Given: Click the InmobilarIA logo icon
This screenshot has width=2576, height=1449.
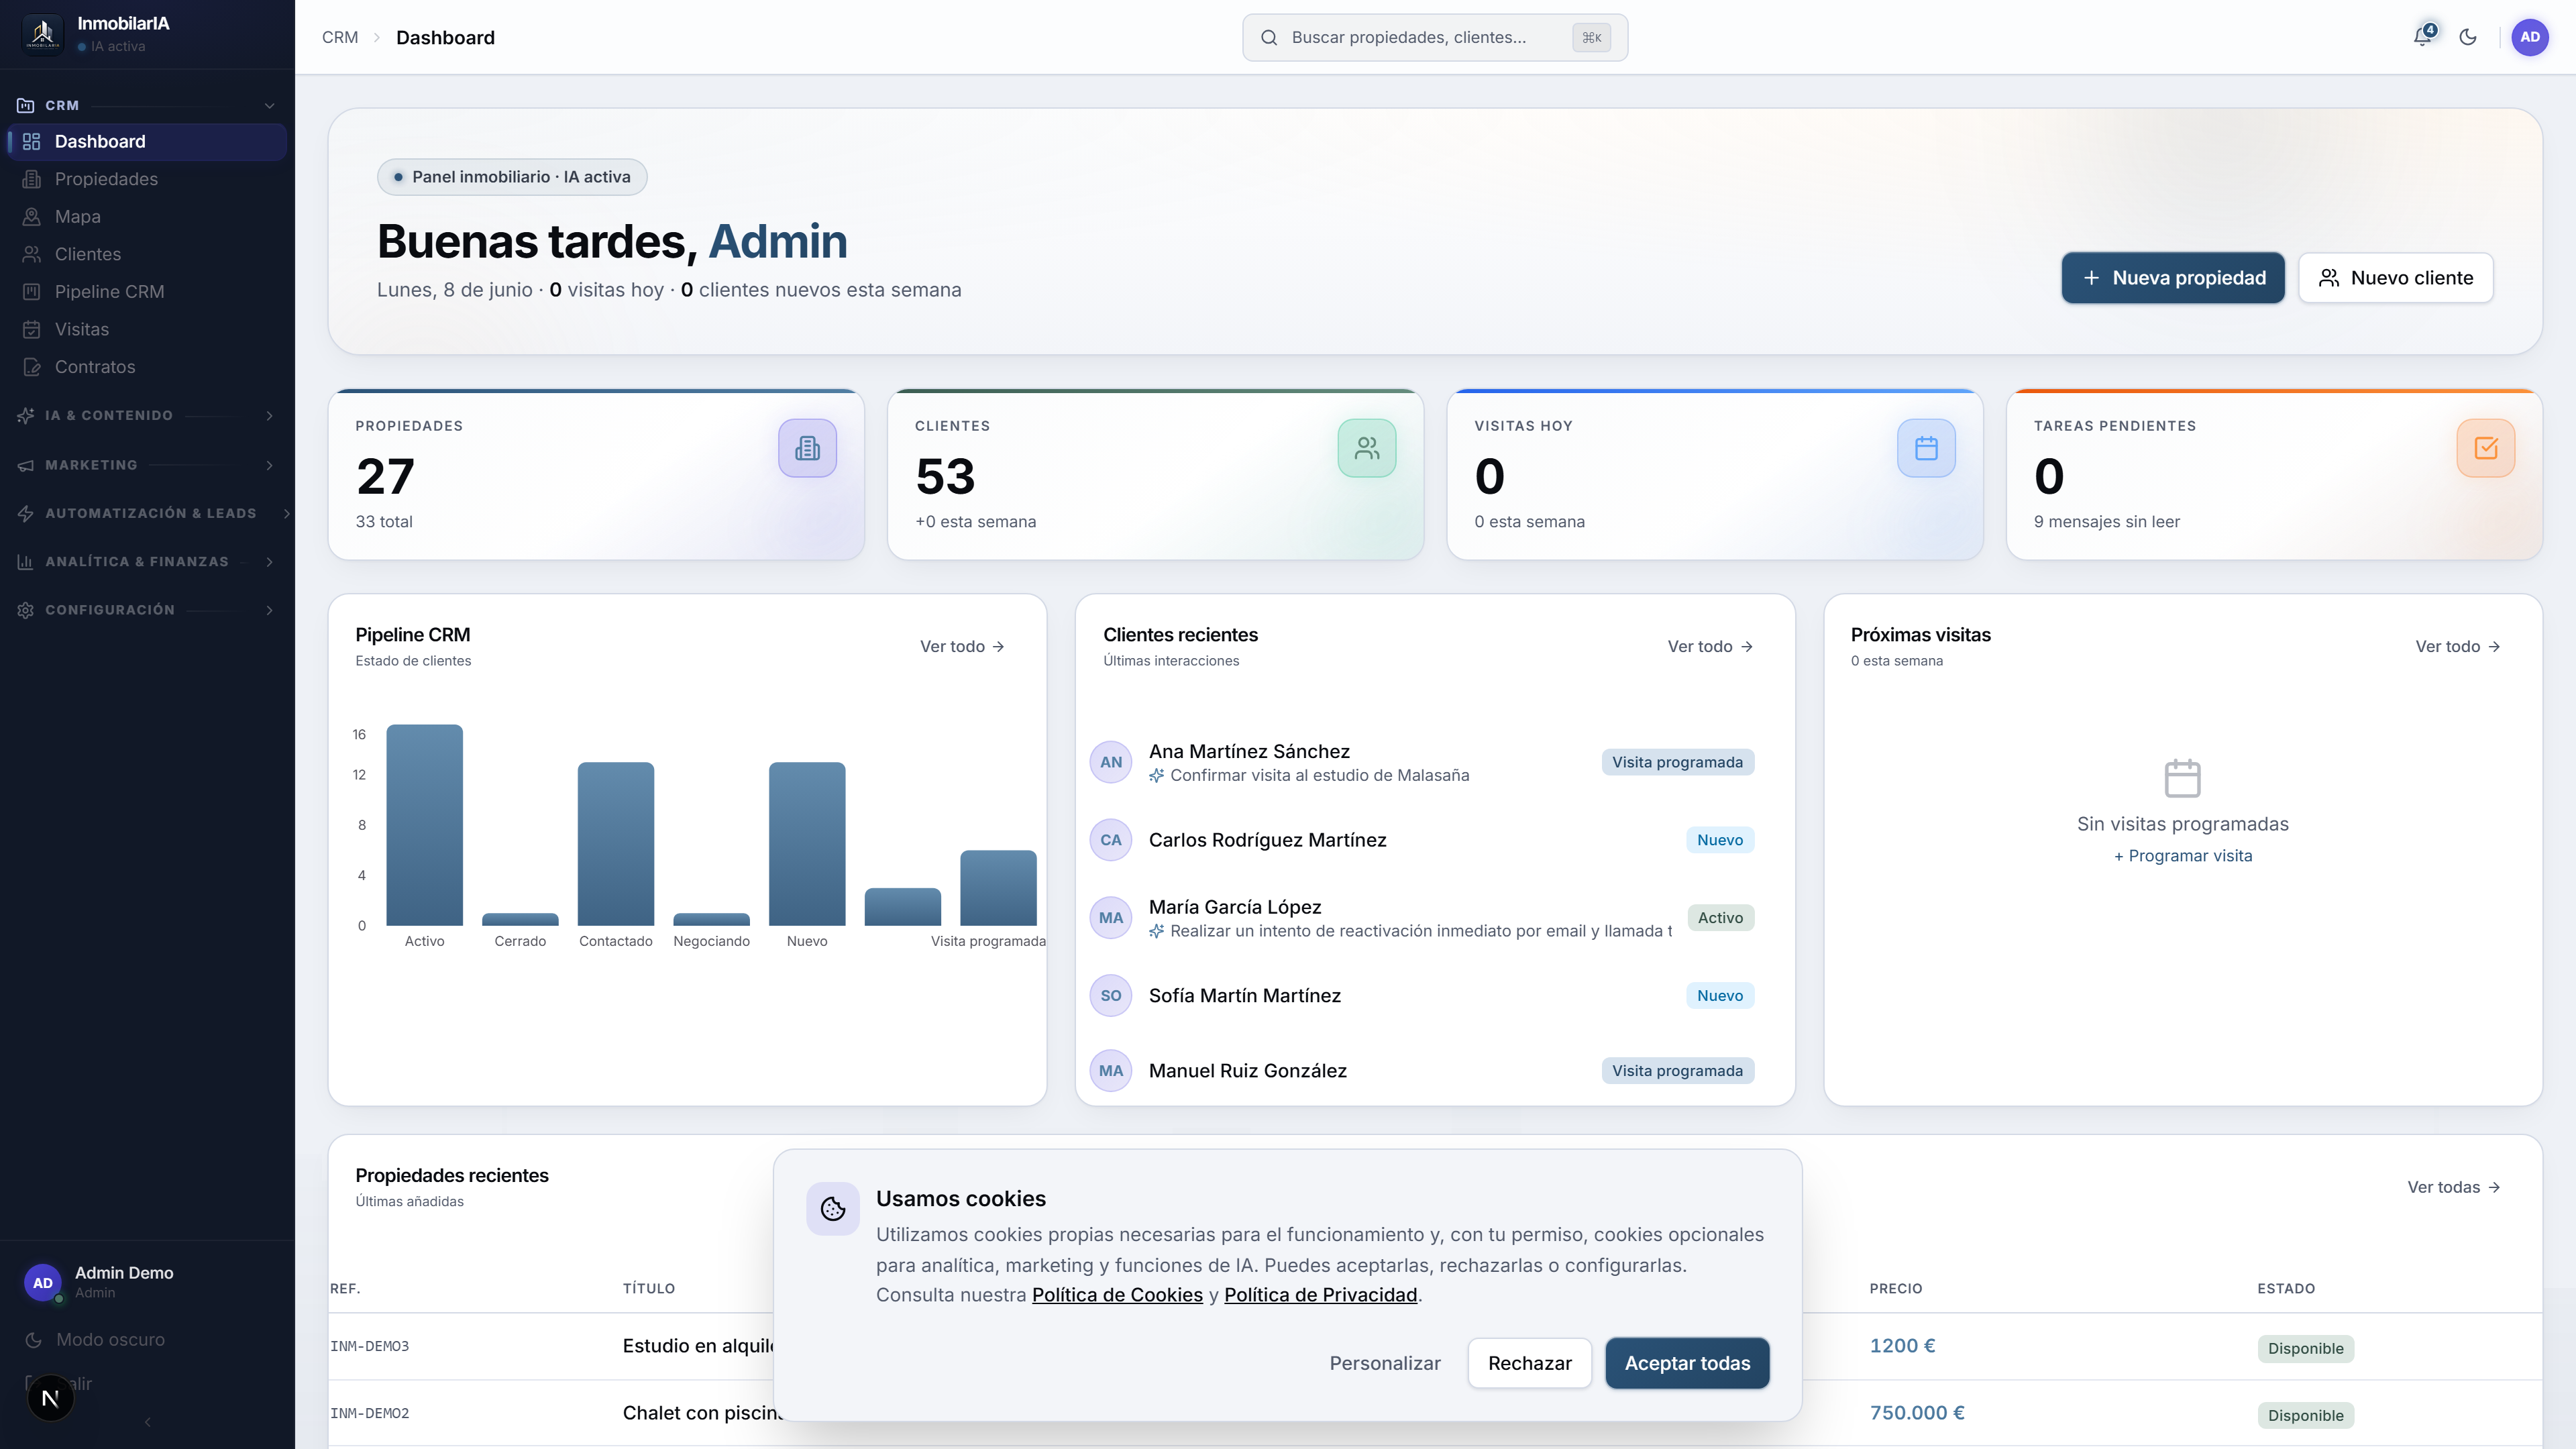Looking at the screenshot, I should pyautogui.click(x=42, y=34).
